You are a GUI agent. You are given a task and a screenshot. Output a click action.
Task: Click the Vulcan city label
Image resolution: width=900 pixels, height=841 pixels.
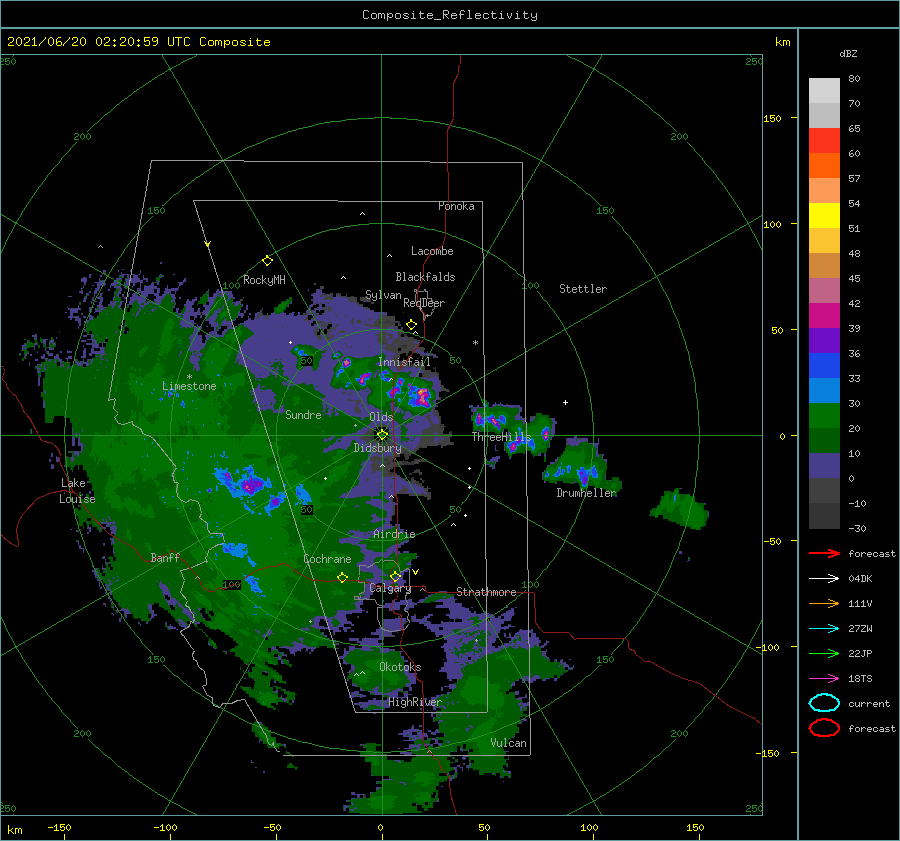[x=508, y=742]
